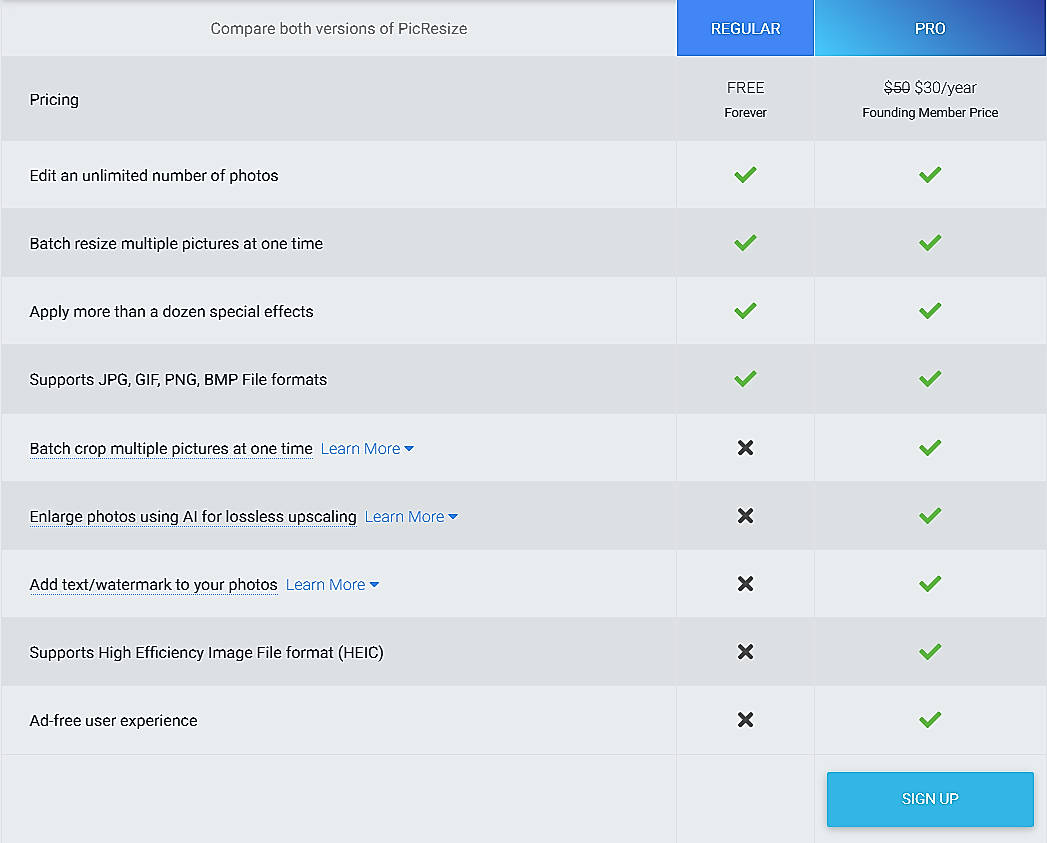Image resolution: width=1047 pixels, height=843 pixels.
Task: Click the PRO plan header tab
Action: click(x=930, y=28)
